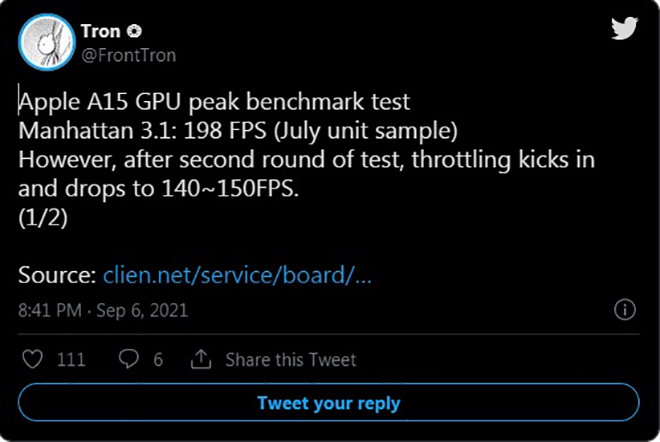Open the 8:41 PM Sep 6, 2021 timestamp
This screenshot has height=442, width=660.
tap(103, 310)
